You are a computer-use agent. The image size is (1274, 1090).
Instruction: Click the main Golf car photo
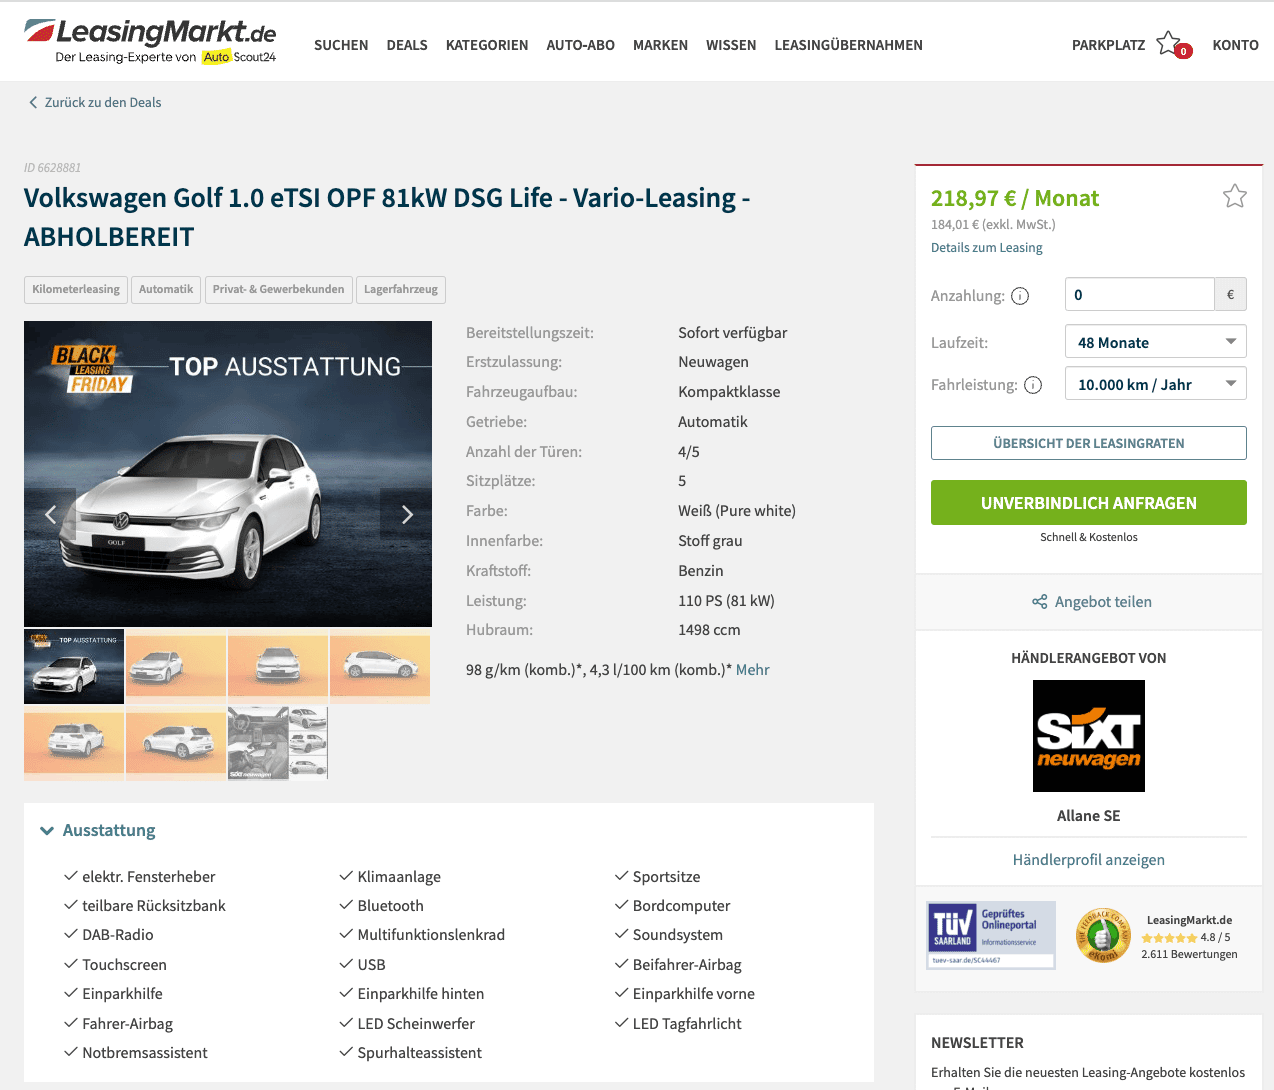coord(228,474)
